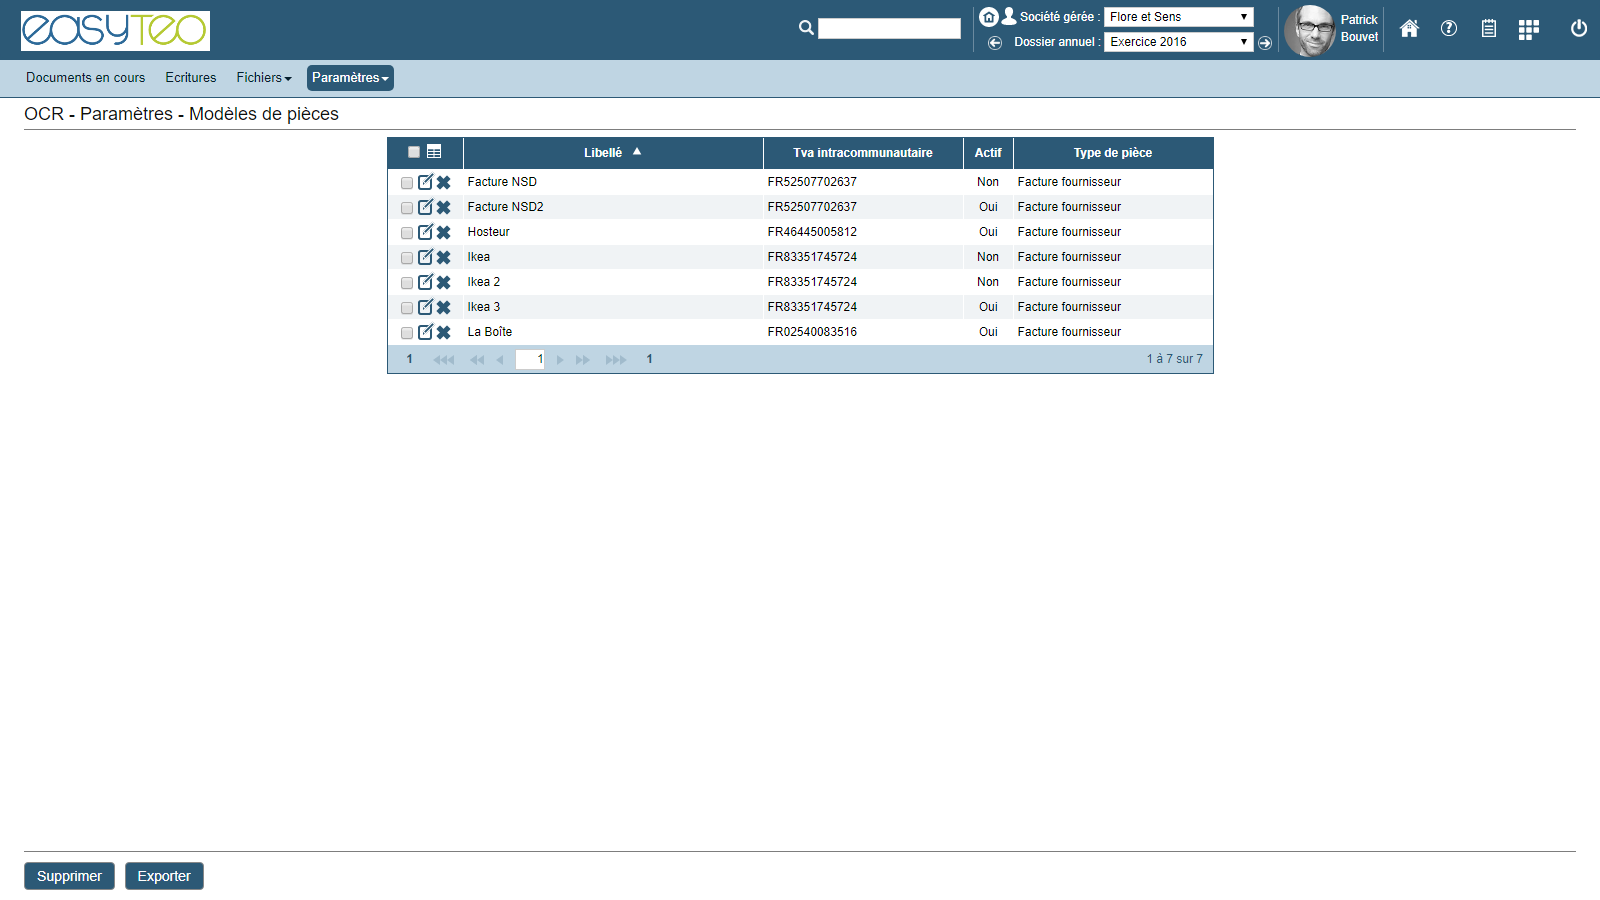Viewport: 1600px width, 900px height.
Task: Click the edit icon for Facture NSD
Action: tap(425, 182)
